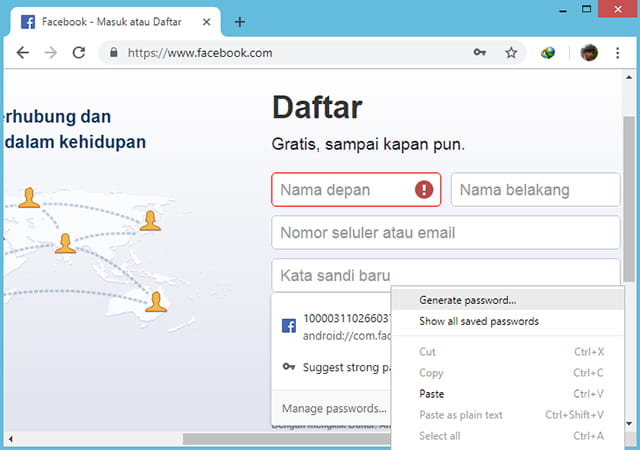Click the vertical scrollbar up arrow
The height and width of the screenshot is (450, 640).
point(629,77)
